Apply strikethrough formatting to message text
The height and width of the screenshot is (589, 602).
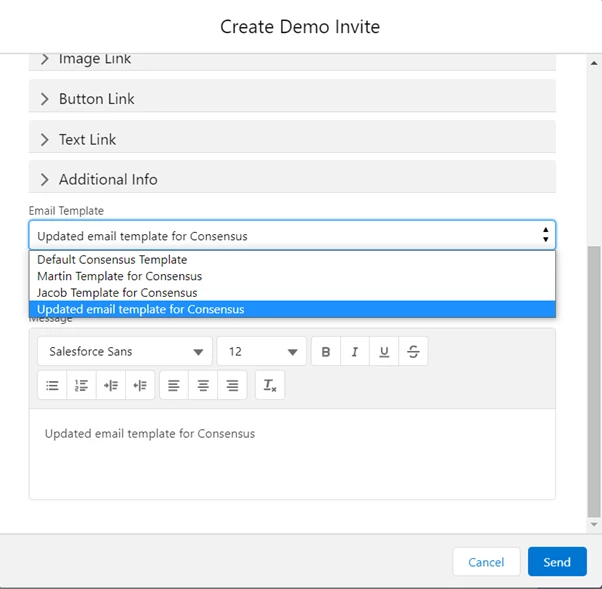pyautogui.click(x=413, y=352)
